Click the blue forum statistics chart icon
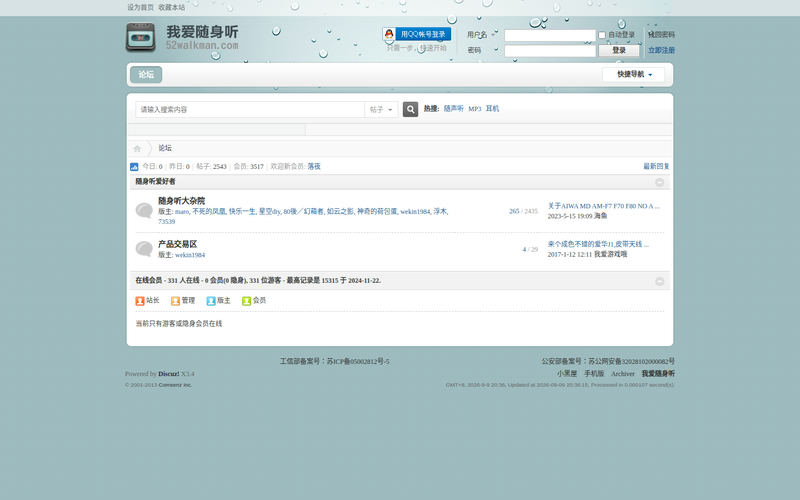Viewport: 800px width, 500px height. [134, 166]
